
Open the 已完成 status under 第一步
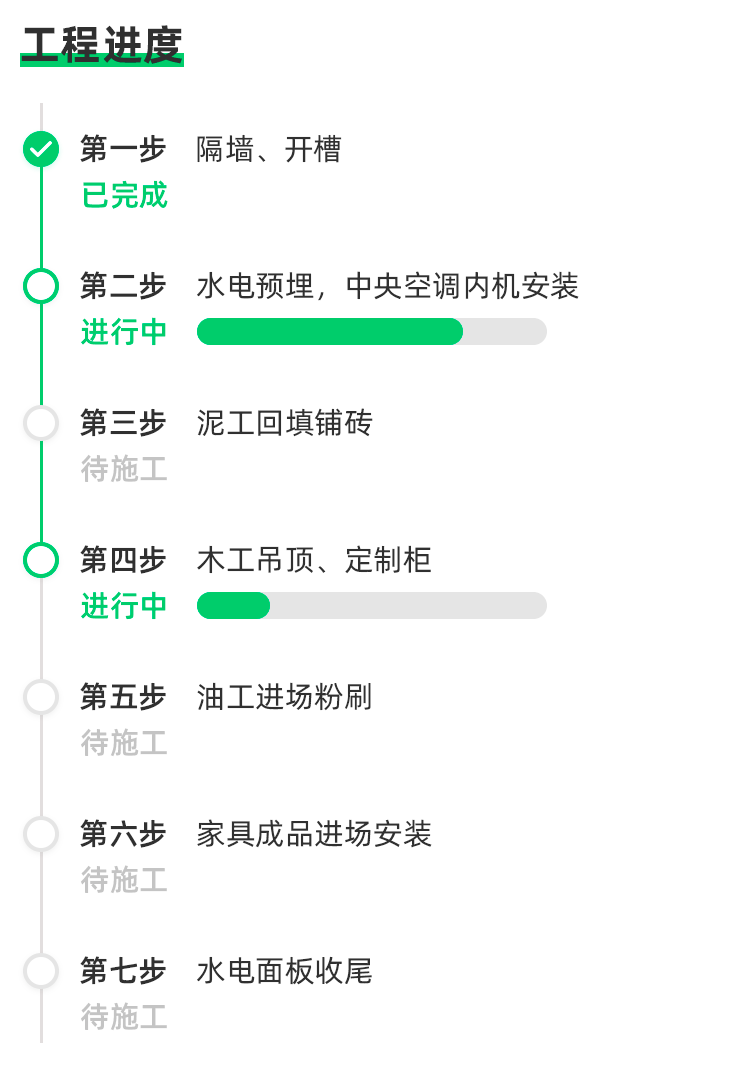click(124, 195)
